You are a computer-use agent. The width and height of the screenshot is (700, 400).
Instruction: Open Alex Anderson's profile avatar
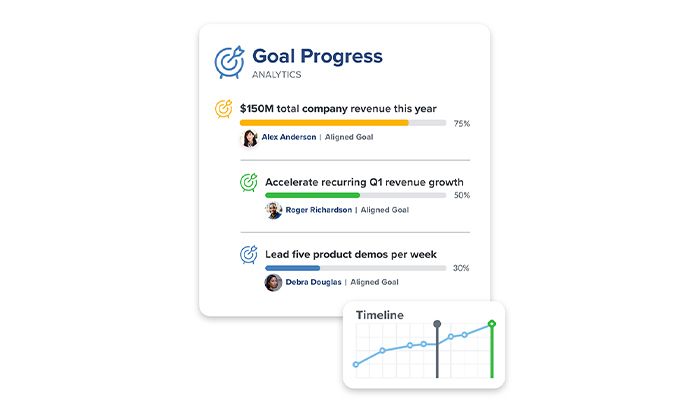click(250, 137)
